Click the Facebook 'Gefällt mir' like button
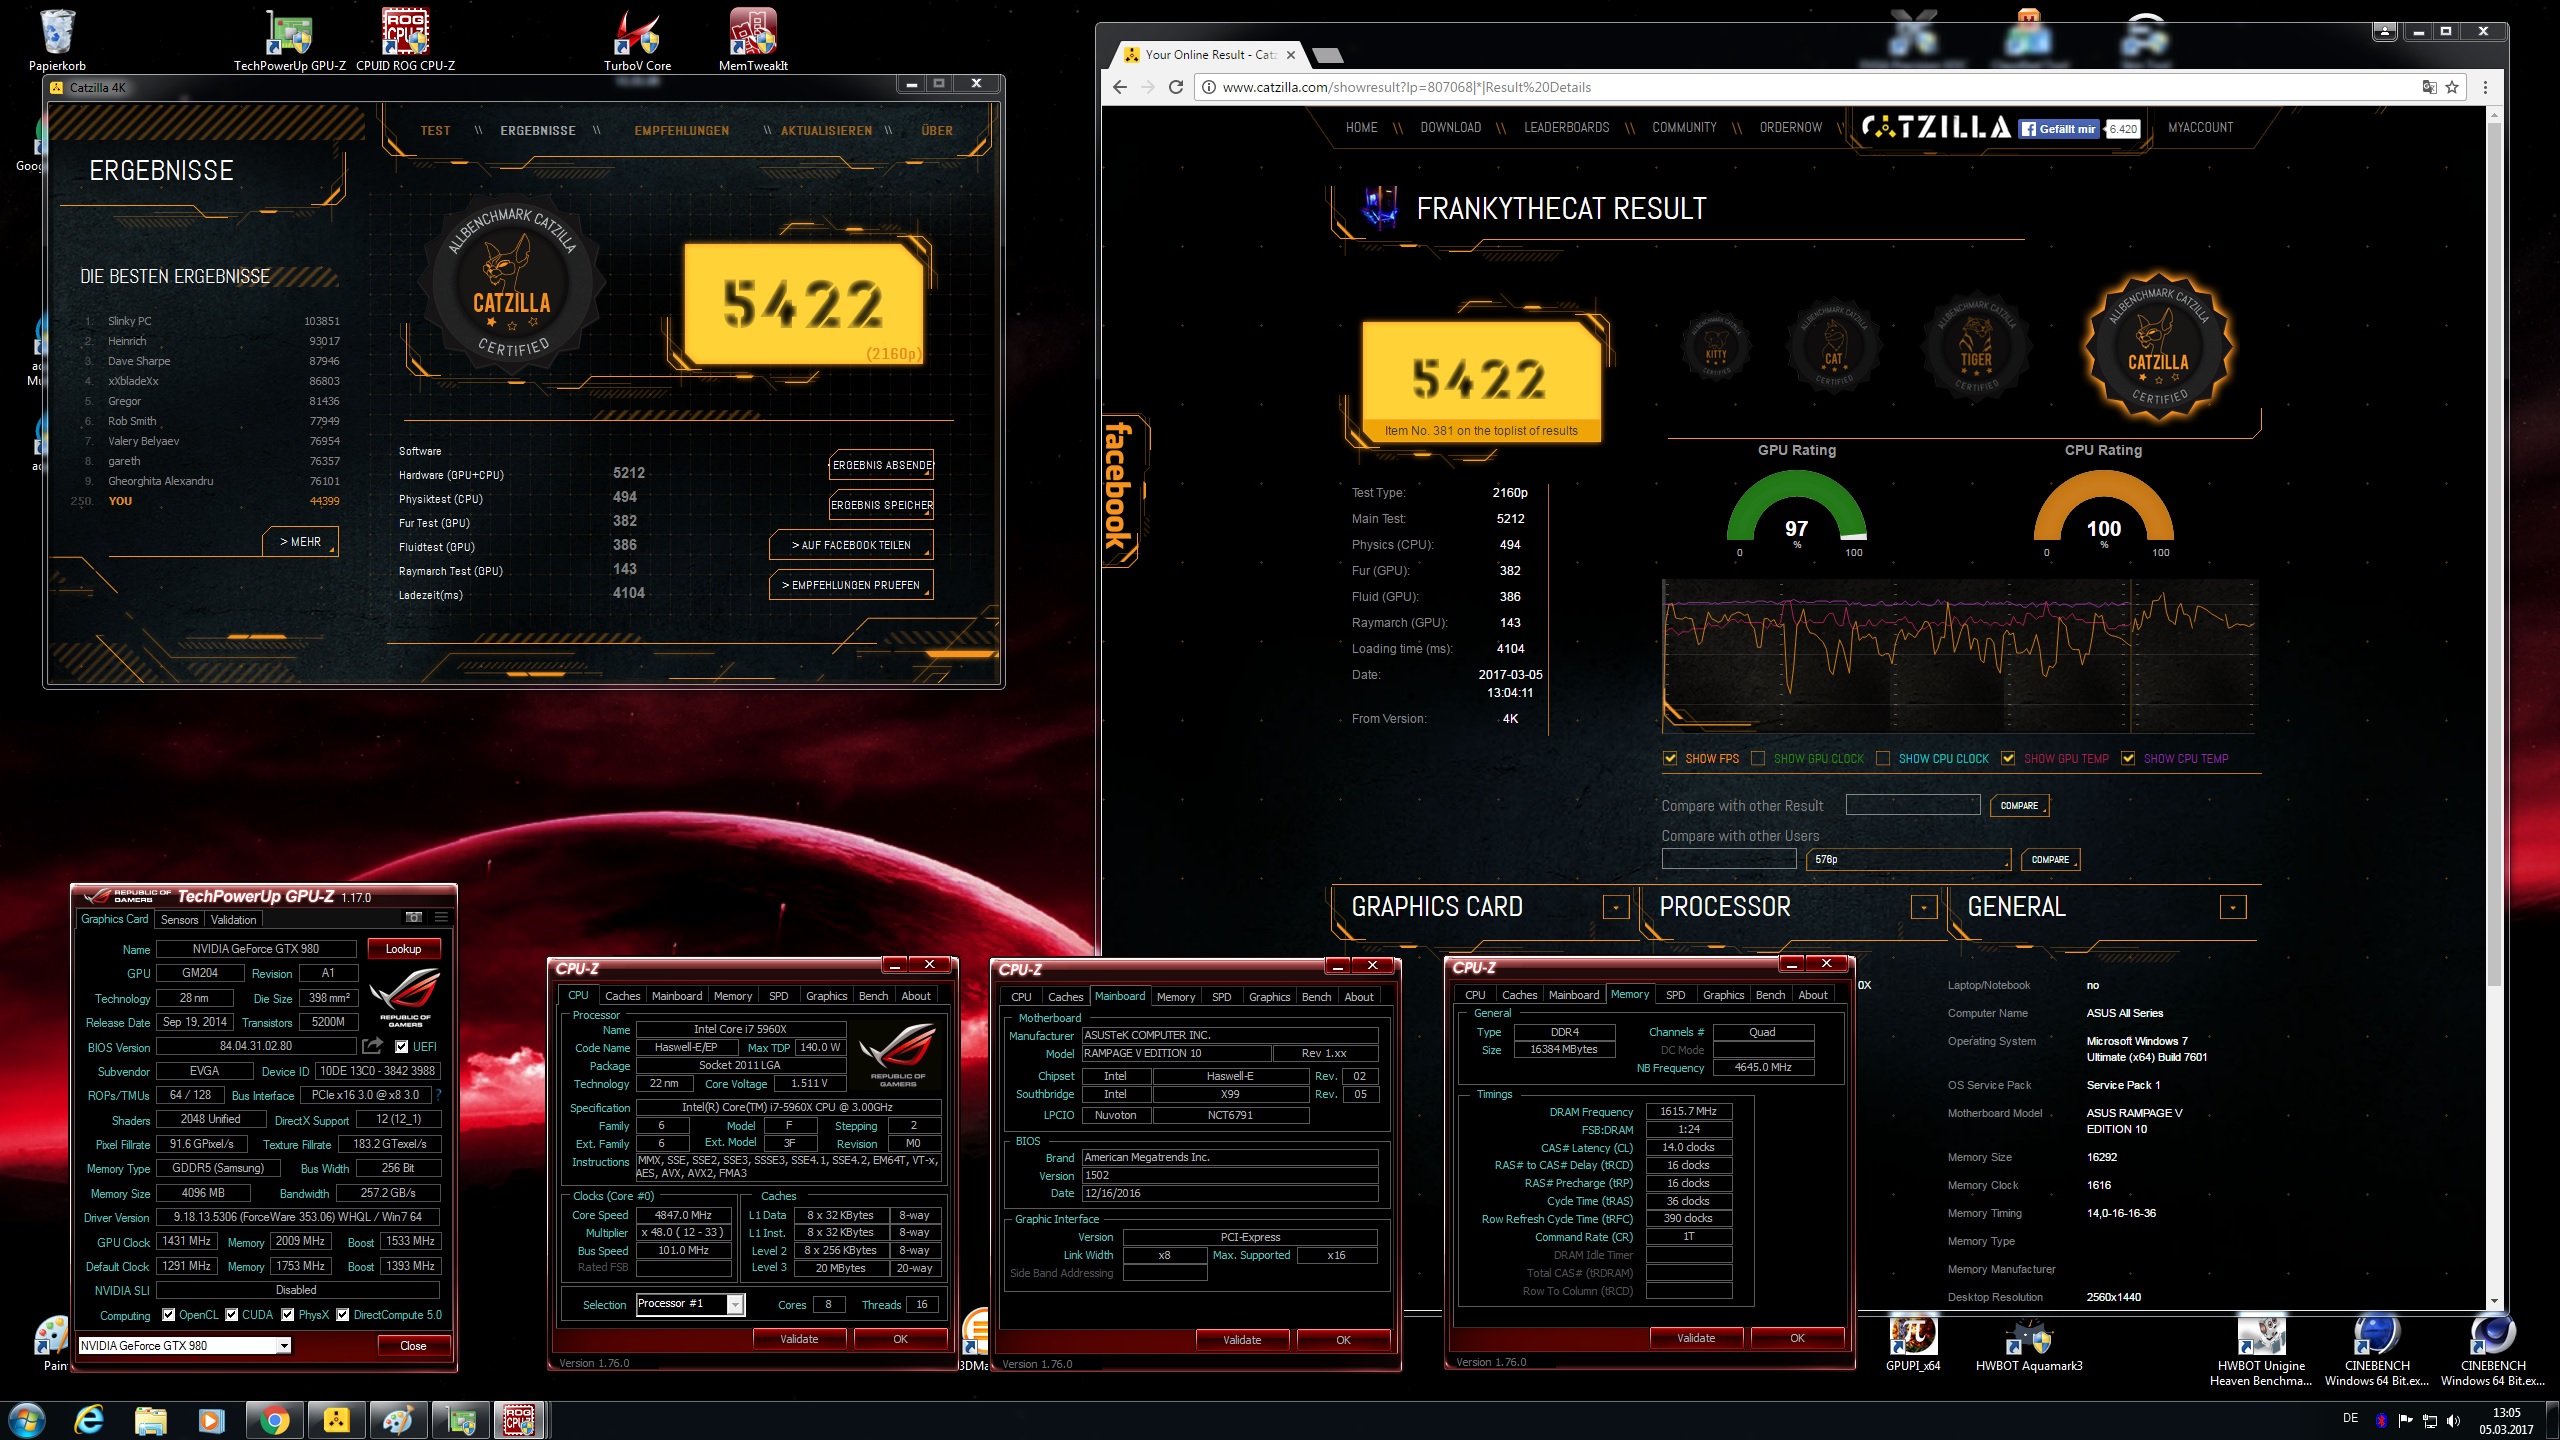Image resolution: width=2560 pixels, height=1440 pixels. (2058, 129)
